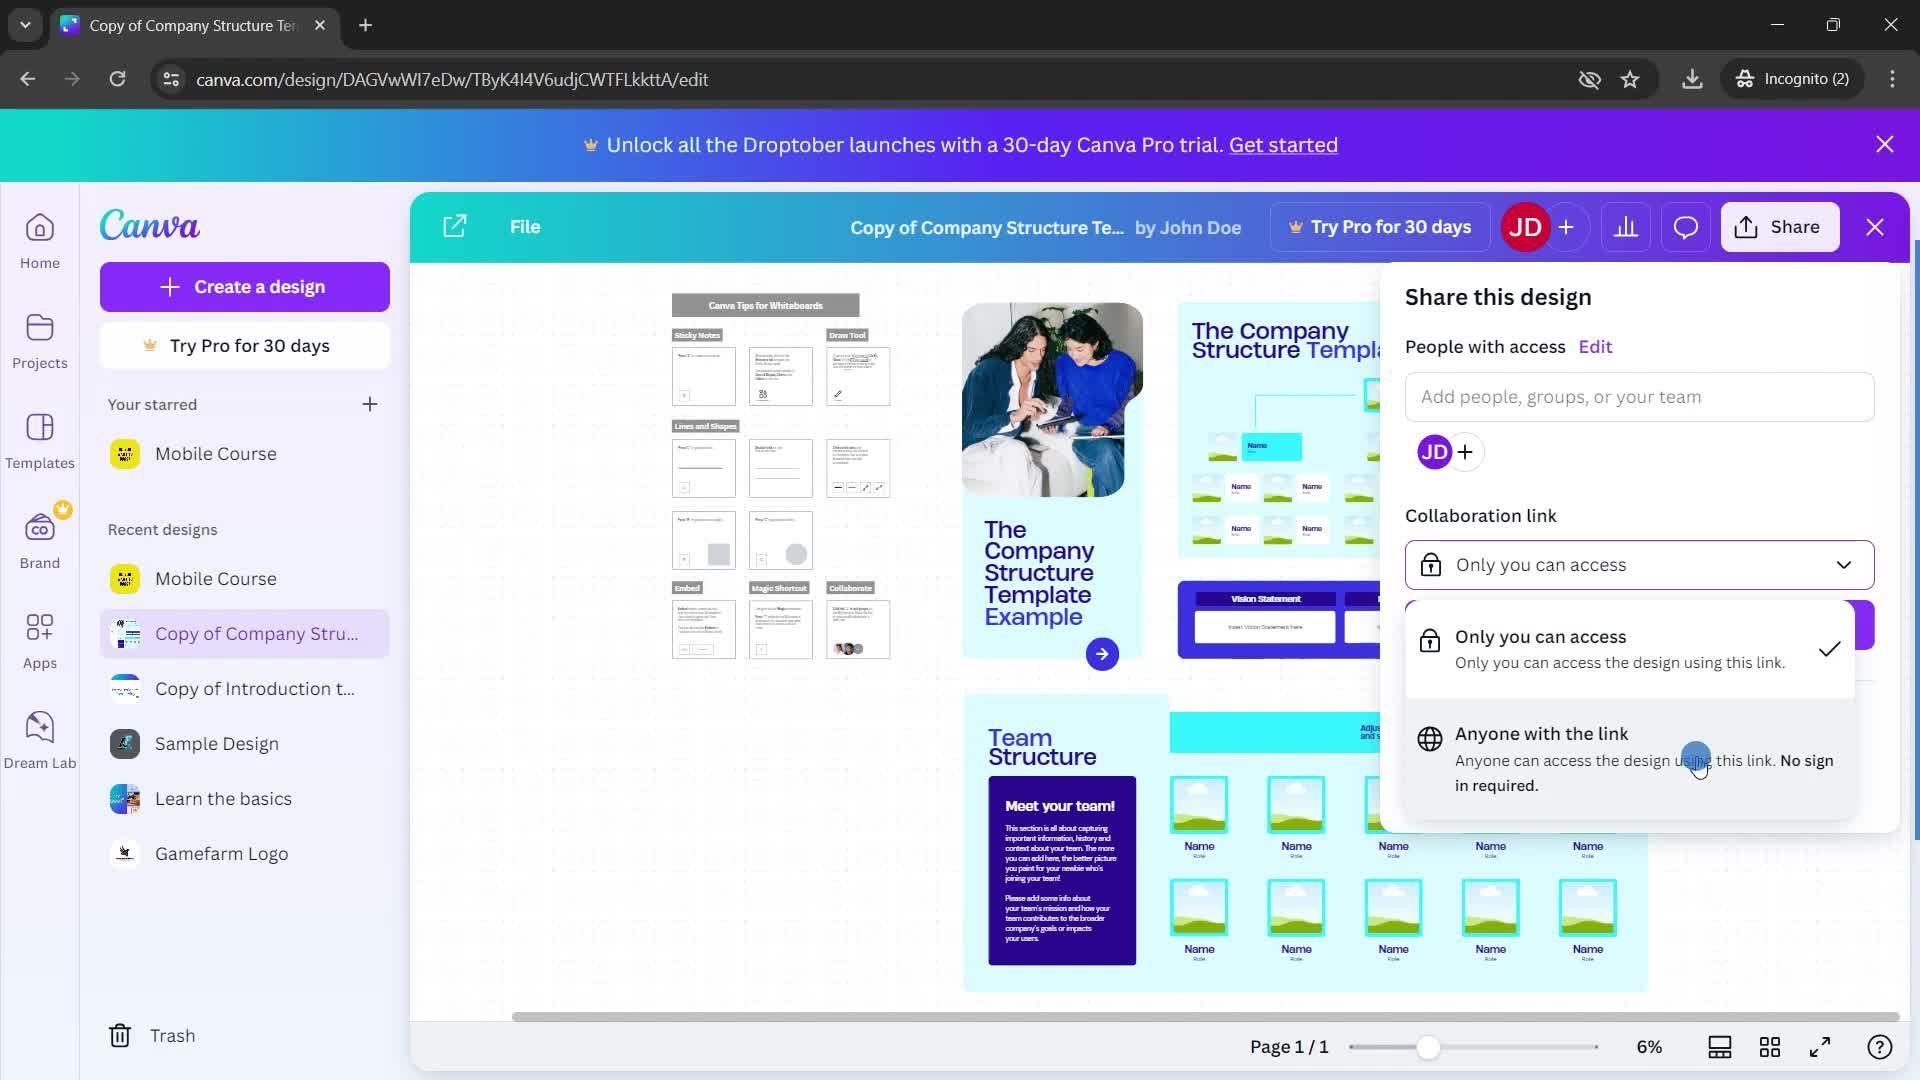The height and width of the screenshot is (1080, 1920).
Task: Click Edit next to People with access
Action: click(x=1595, y=347)
